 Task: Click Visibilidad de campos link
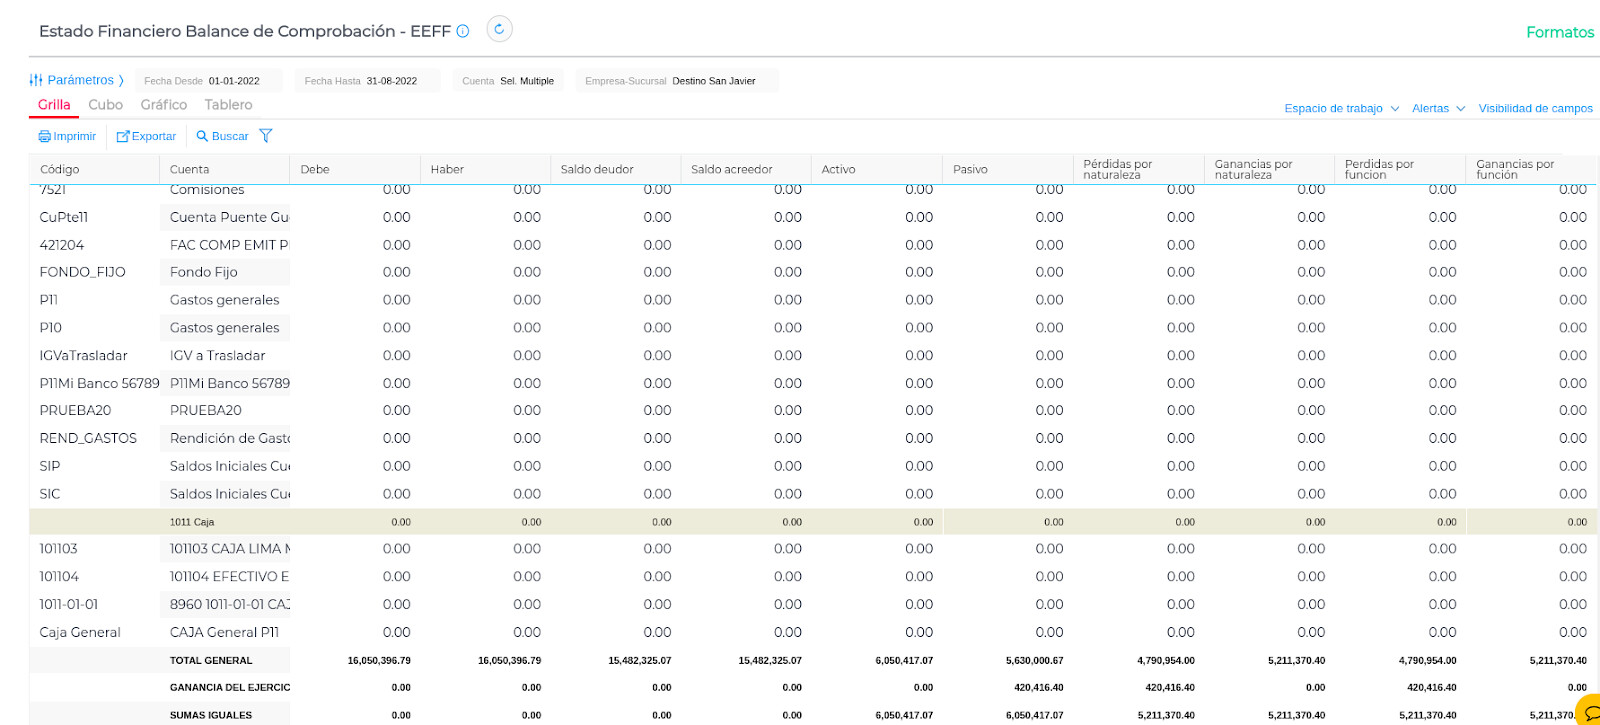coord(1535,108)
